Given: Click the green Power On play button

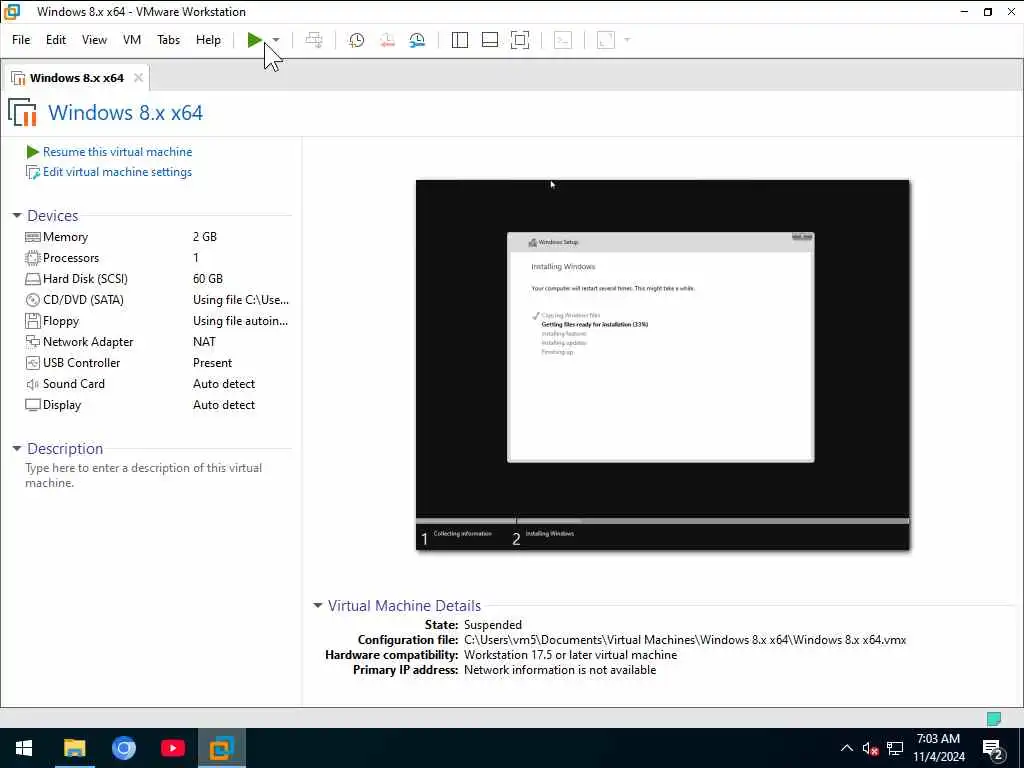Looking at the screenshot, I should click(254, 40).
